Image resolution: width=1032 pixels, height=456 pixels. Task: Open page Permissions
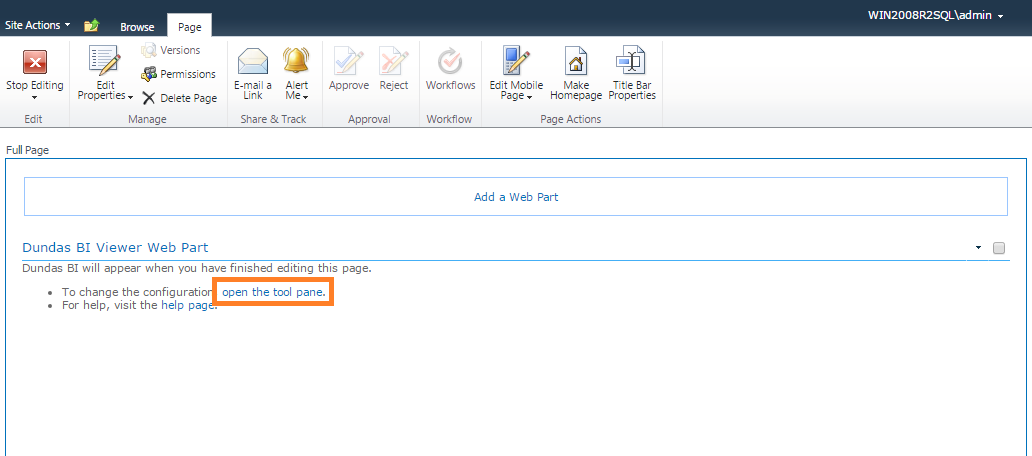click(x=178, y=74)
